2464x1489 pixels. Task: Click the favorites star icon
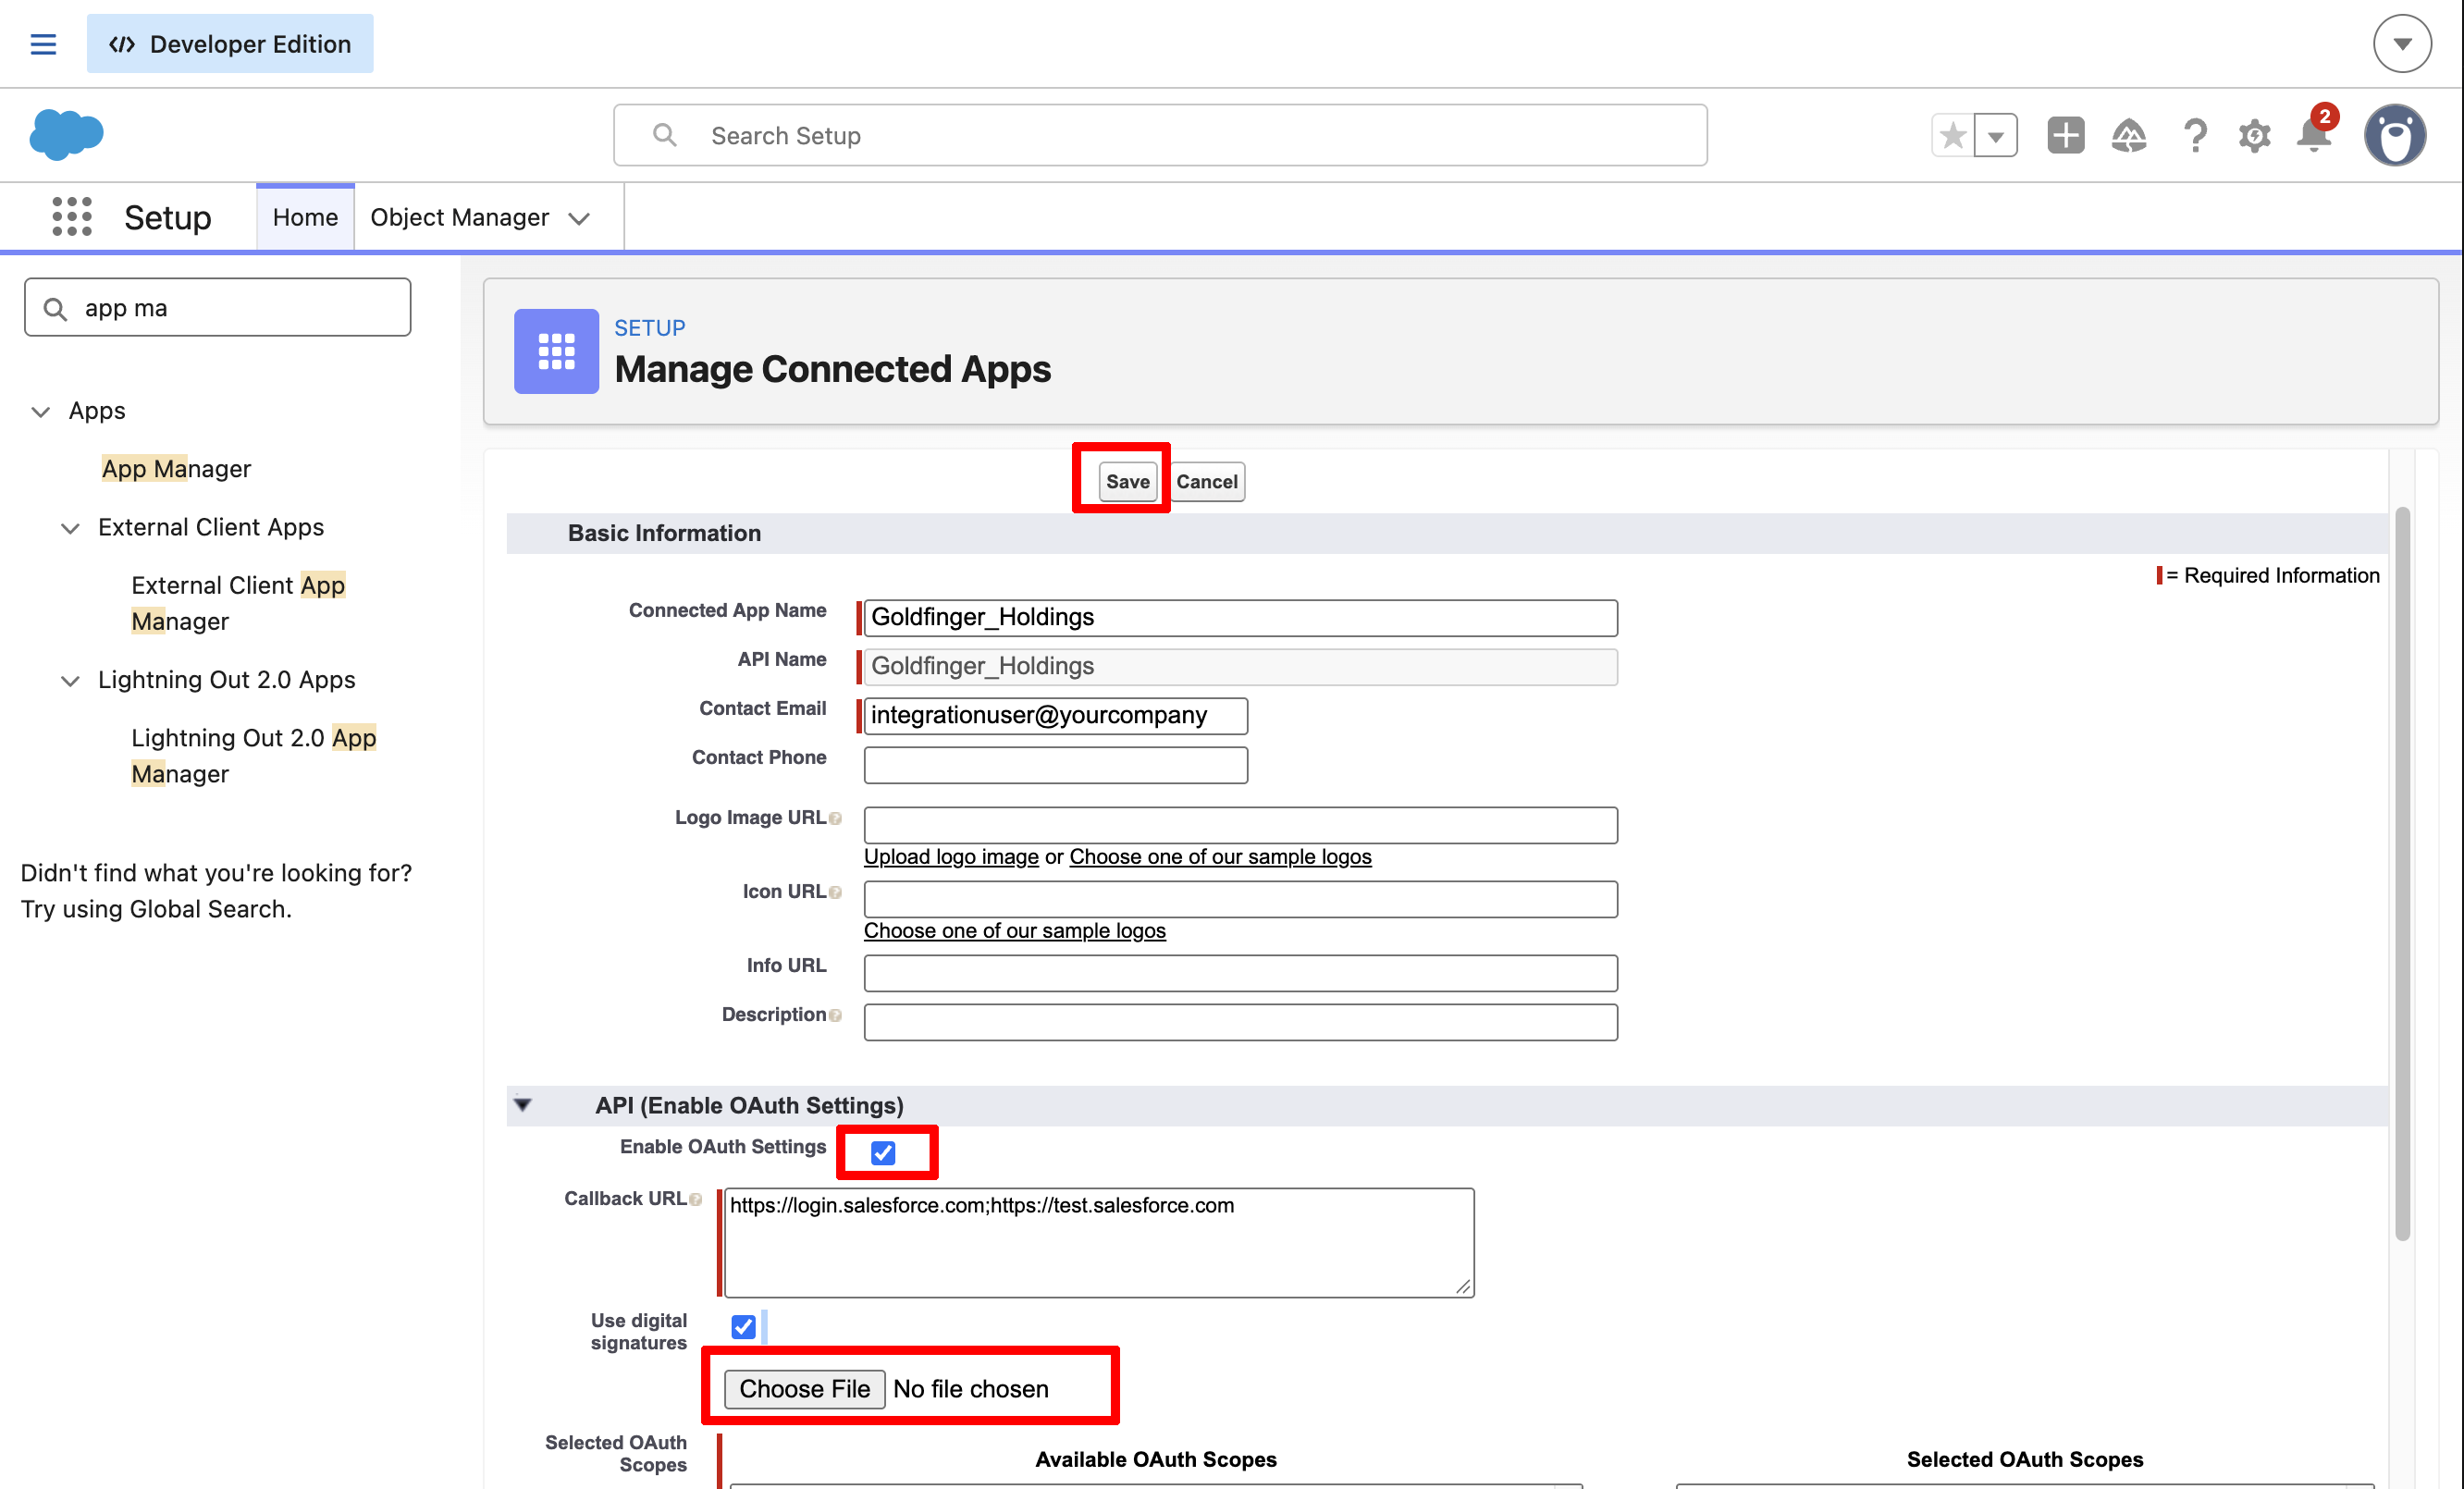pyautogui.click(x=1952, y=135)
